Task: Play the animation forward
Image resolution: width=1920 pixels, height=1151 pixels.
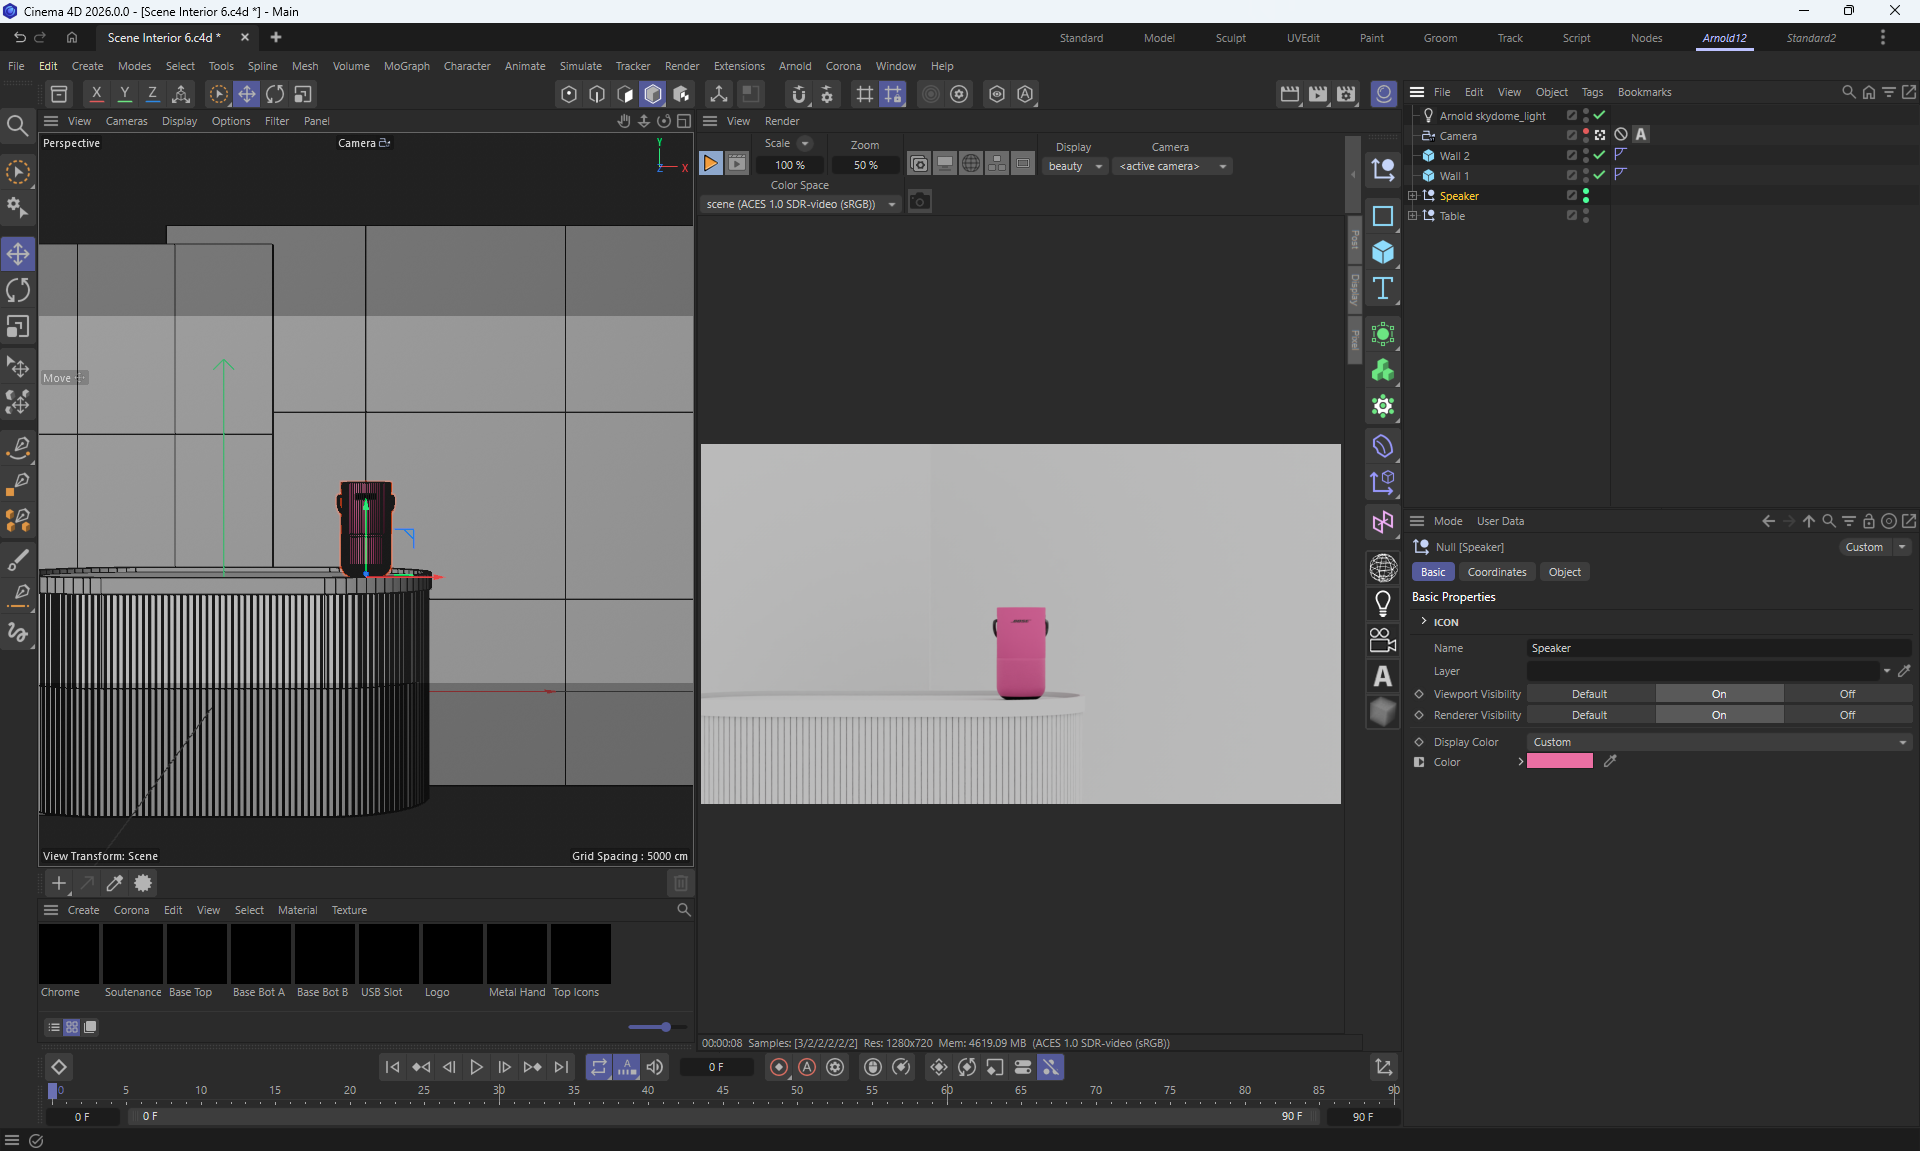Action: (477, 1067)
